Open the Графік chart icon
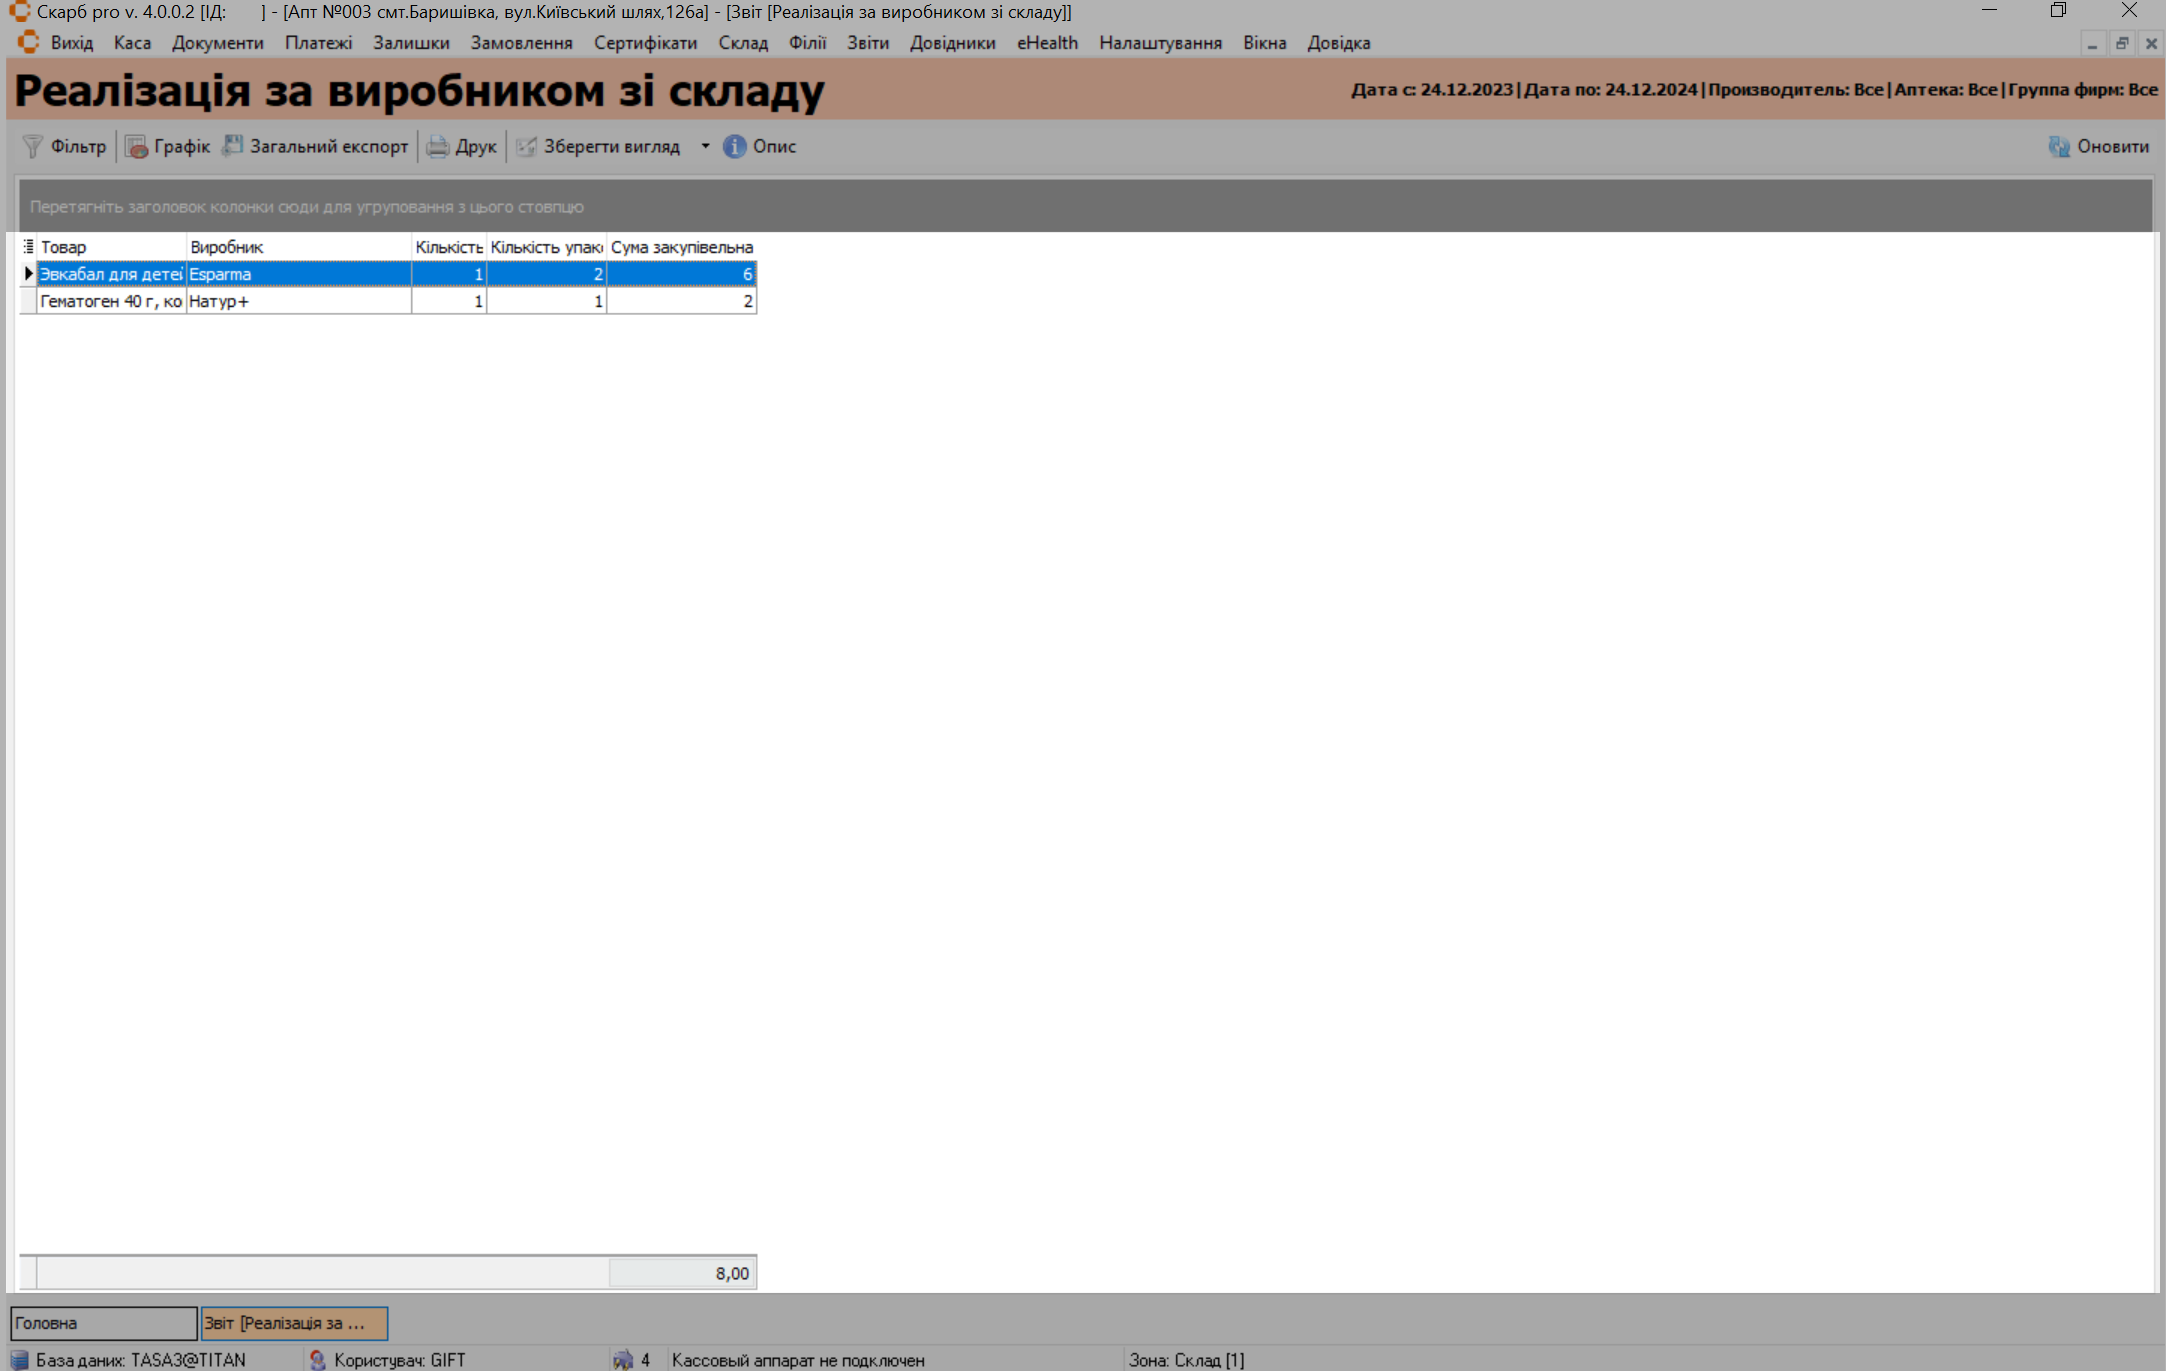 coord(136,147)
